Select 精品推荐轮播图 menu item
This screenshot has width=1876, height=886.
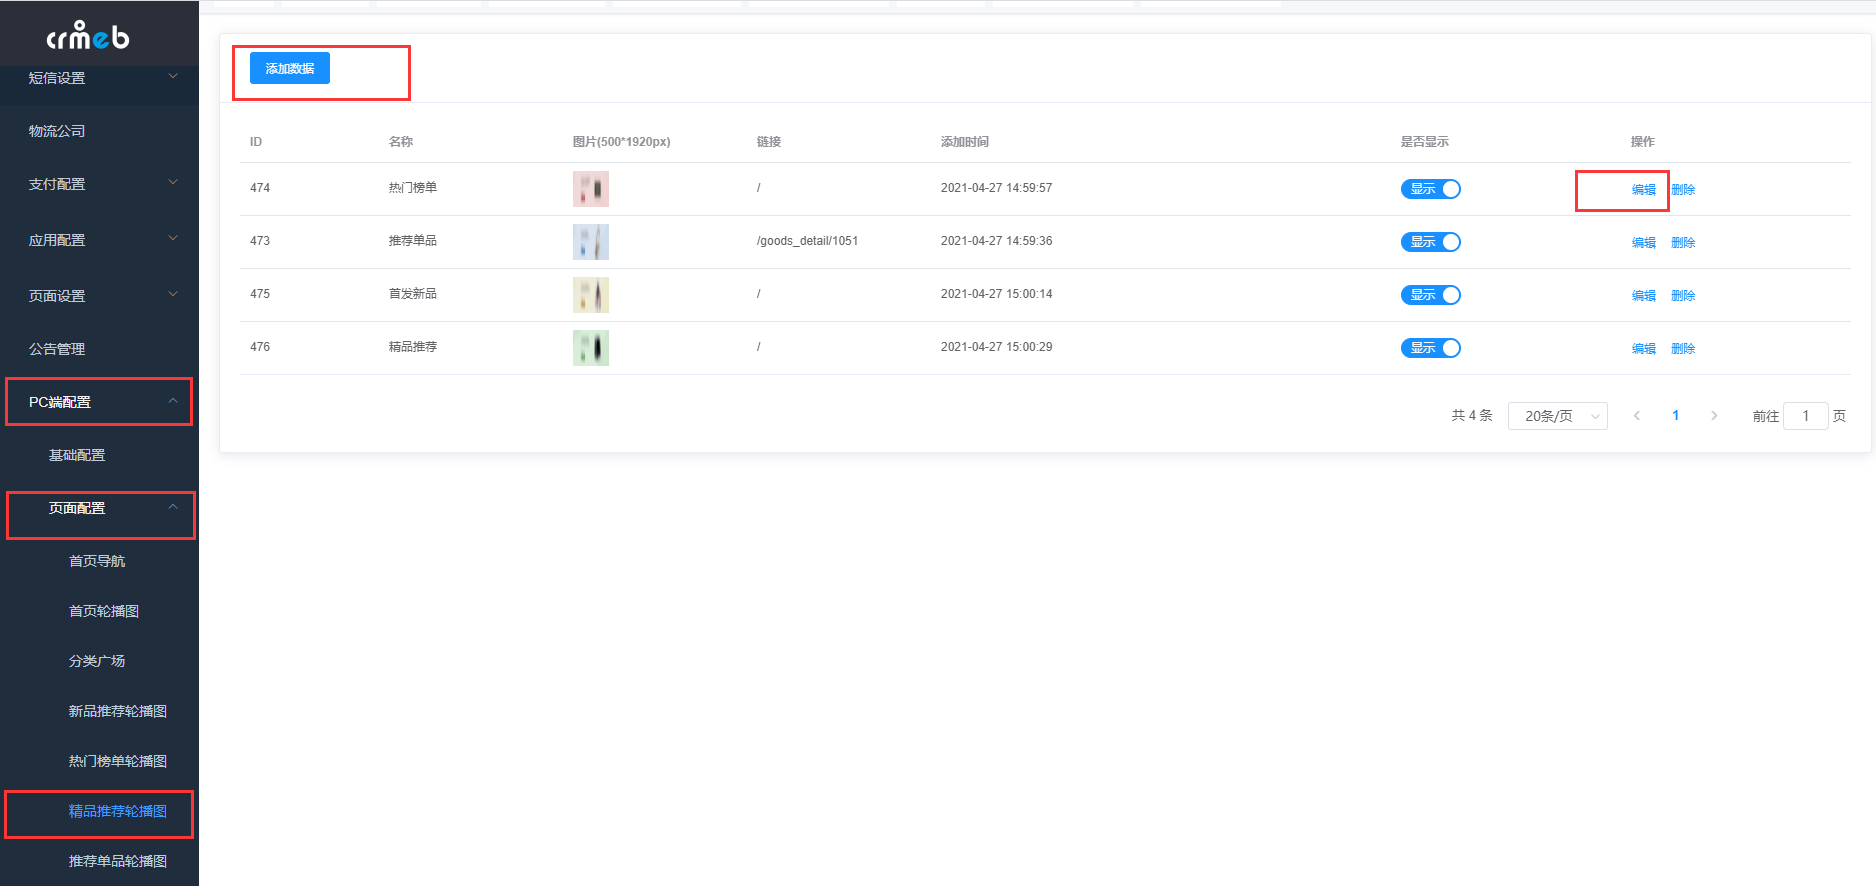[x=99, y=811]
